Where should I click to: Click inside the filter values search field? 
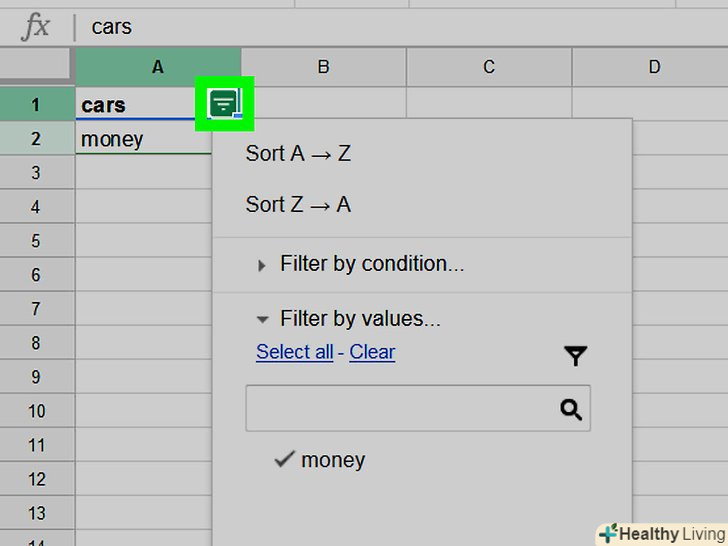[400, 409]
